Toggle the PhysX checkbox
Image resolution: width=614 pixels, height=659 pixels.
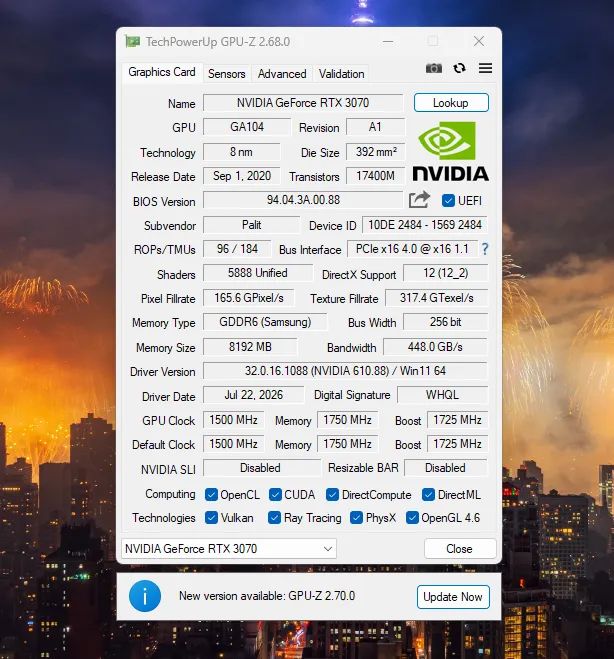pyautogui.click(x=356, y=518)
